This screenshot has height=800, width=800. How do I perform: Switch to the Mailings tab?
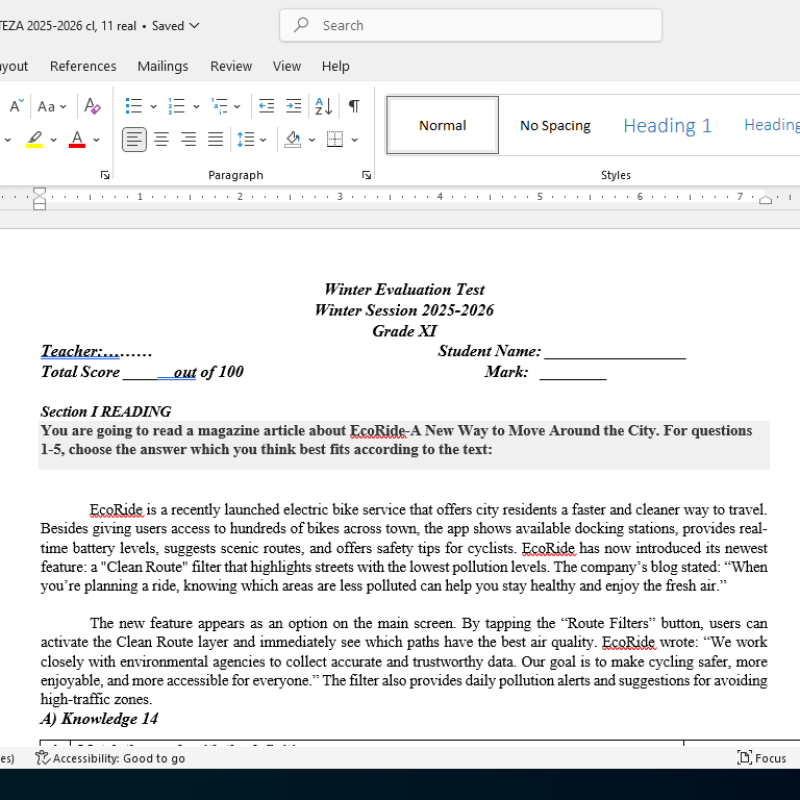point(162,66)
